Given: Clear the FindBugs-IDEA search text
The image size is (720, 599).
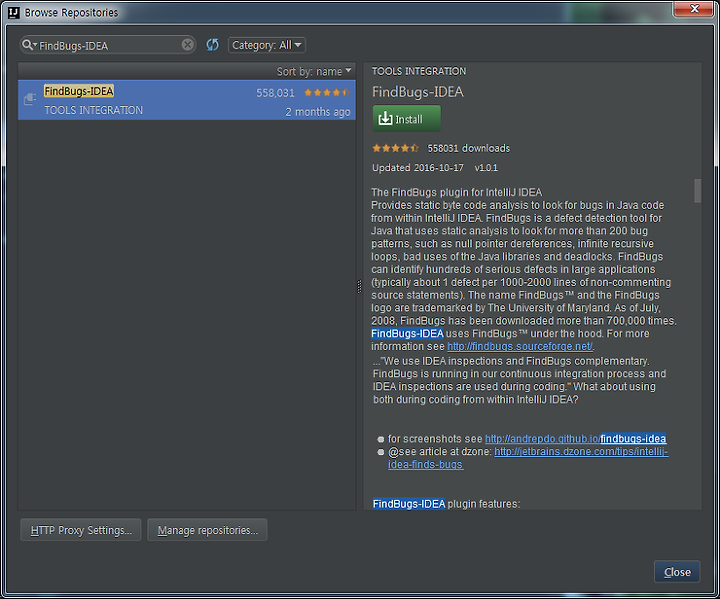Looking at the screenshot, I should click(187, 45).
